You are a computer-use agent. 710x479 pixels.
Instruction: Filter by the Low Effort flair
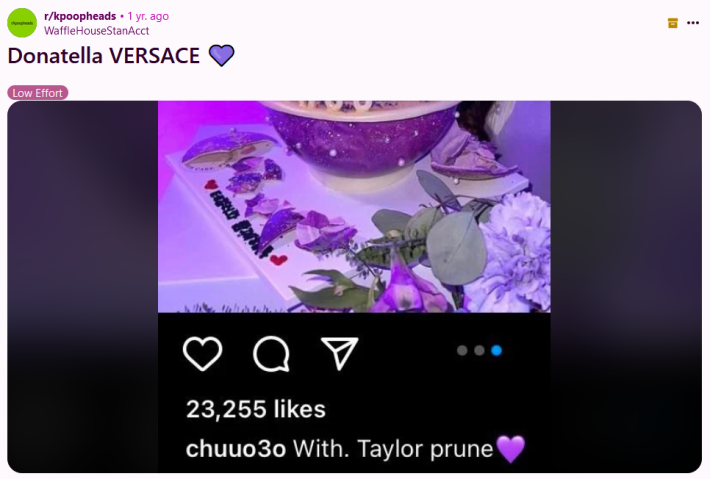pos(38,93)
